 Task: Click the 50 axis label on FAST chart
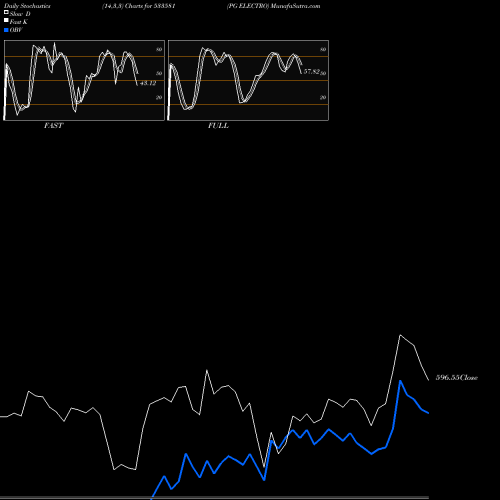coord(159,73)
